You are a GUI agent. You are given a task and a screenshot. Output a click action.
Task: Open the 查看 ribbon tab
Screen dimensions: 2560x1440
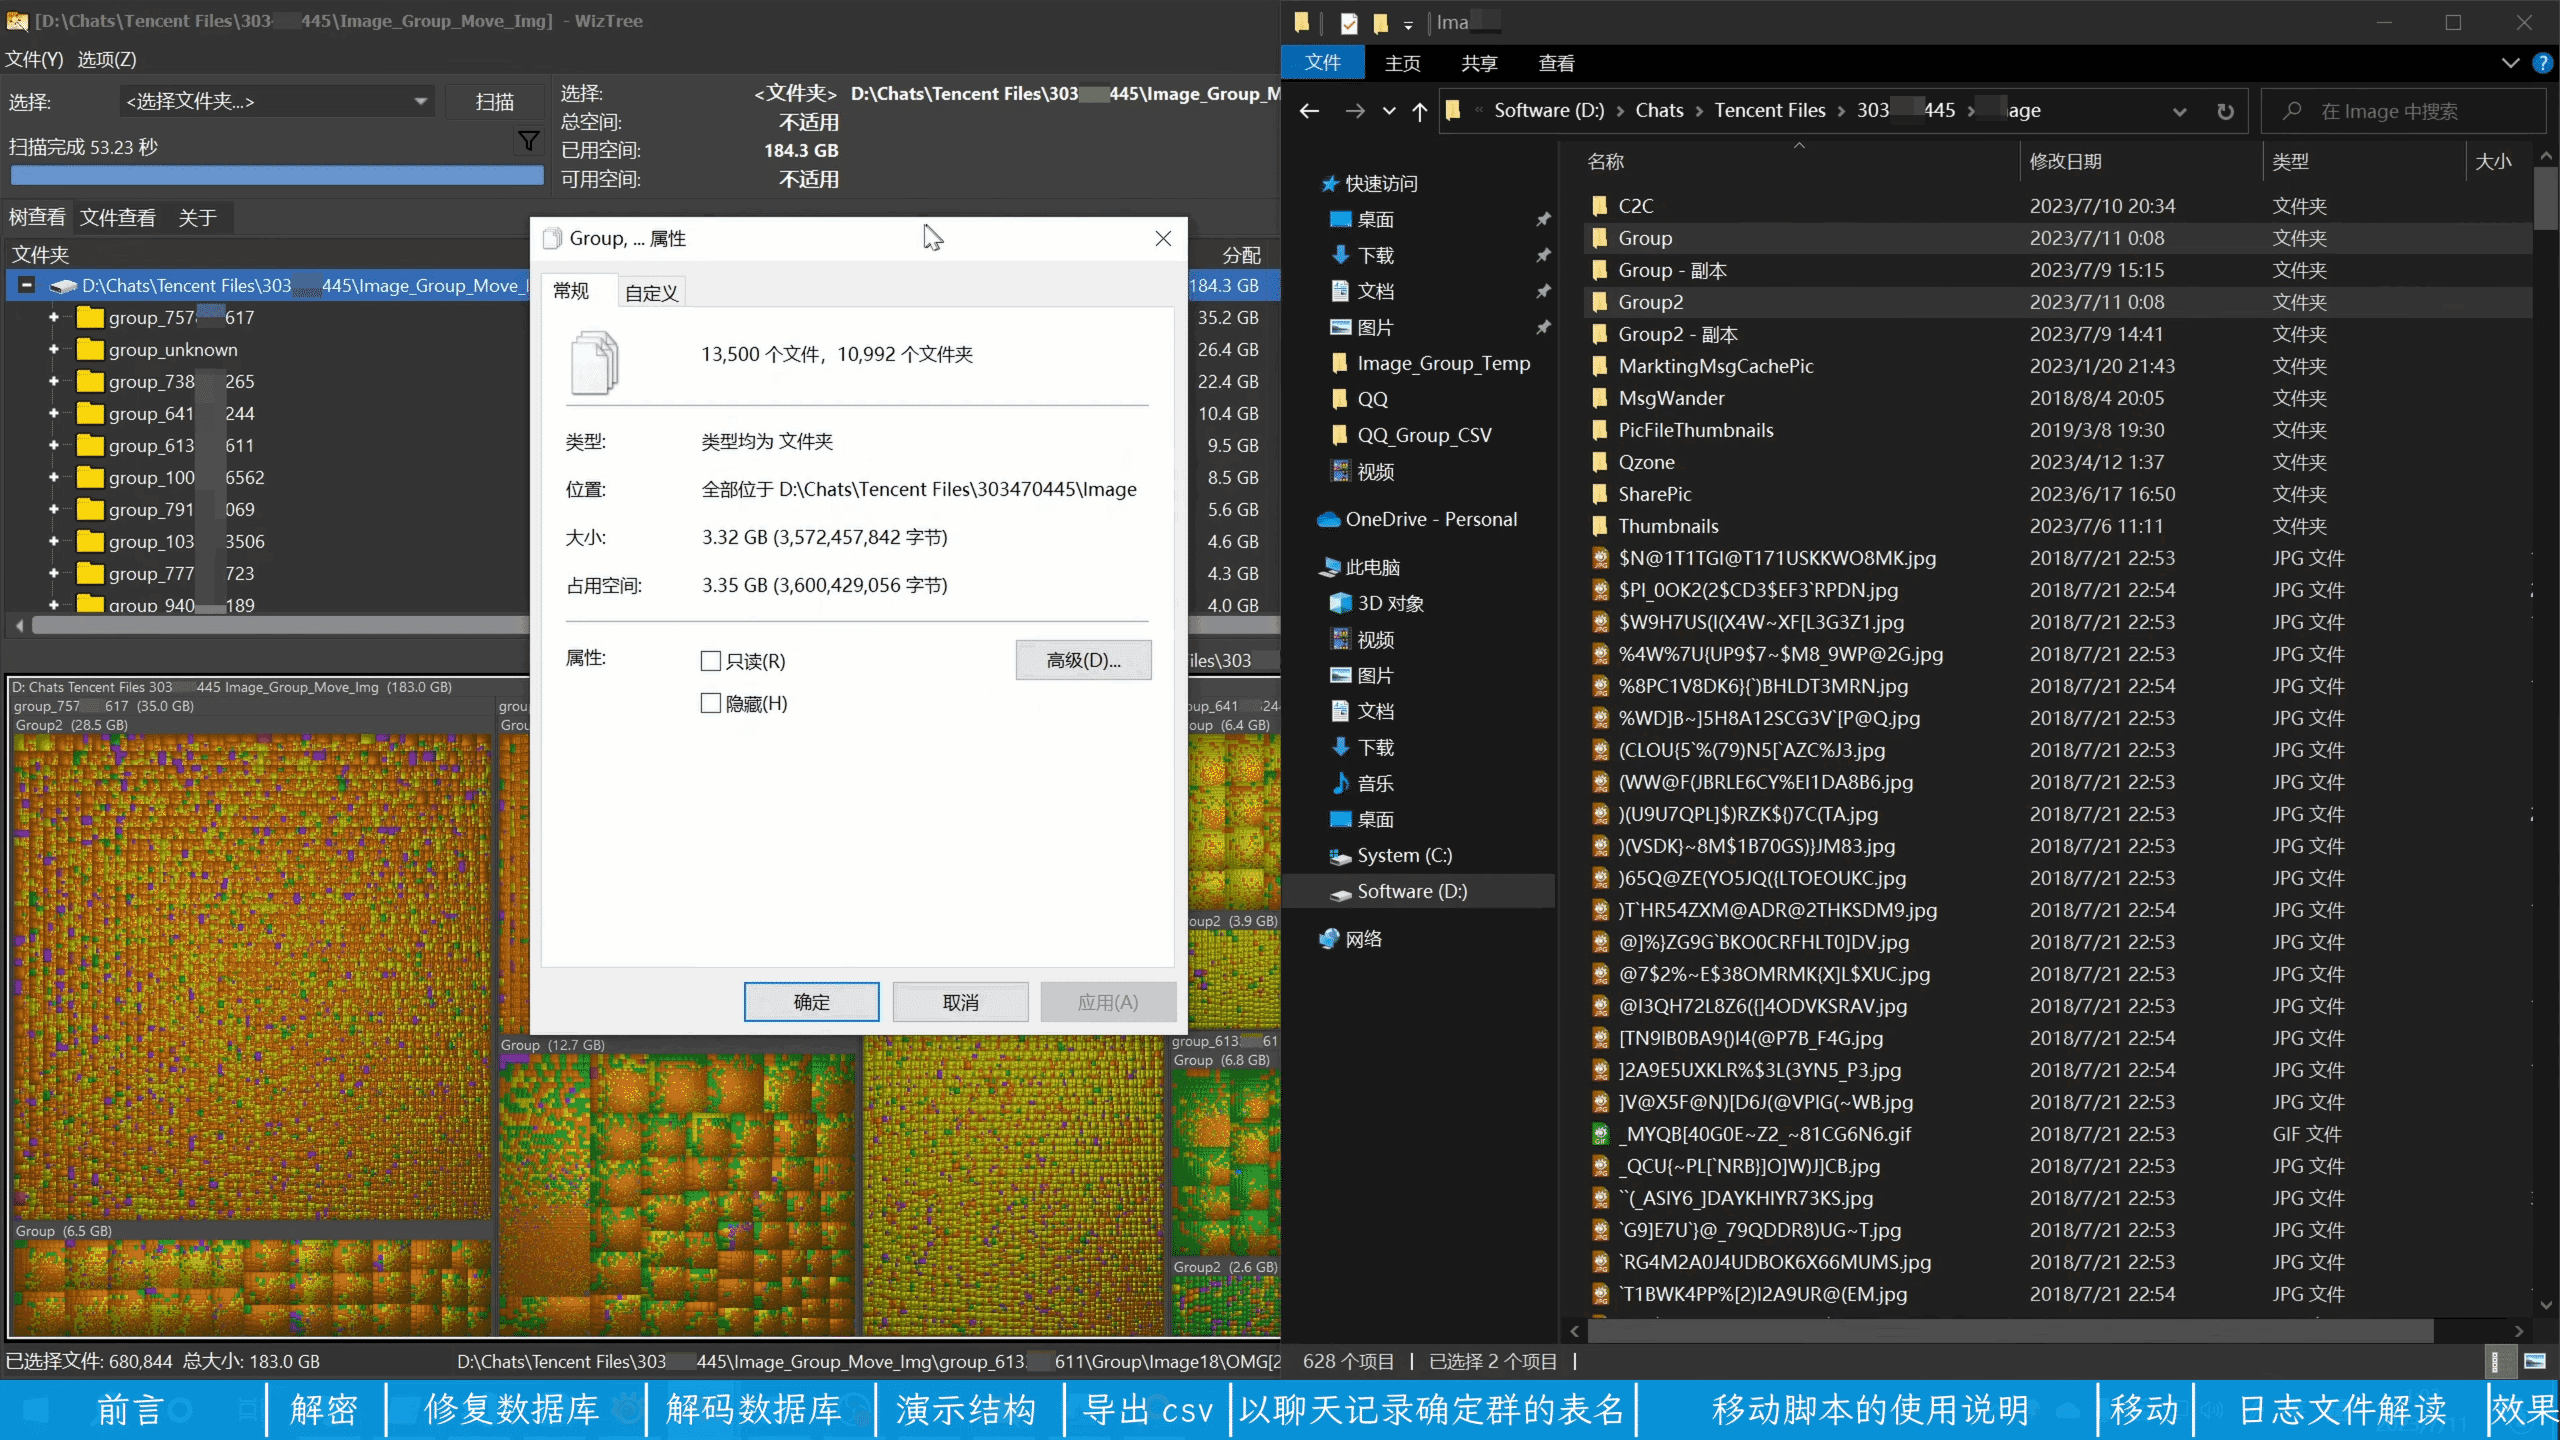[x=1556, y=63]
